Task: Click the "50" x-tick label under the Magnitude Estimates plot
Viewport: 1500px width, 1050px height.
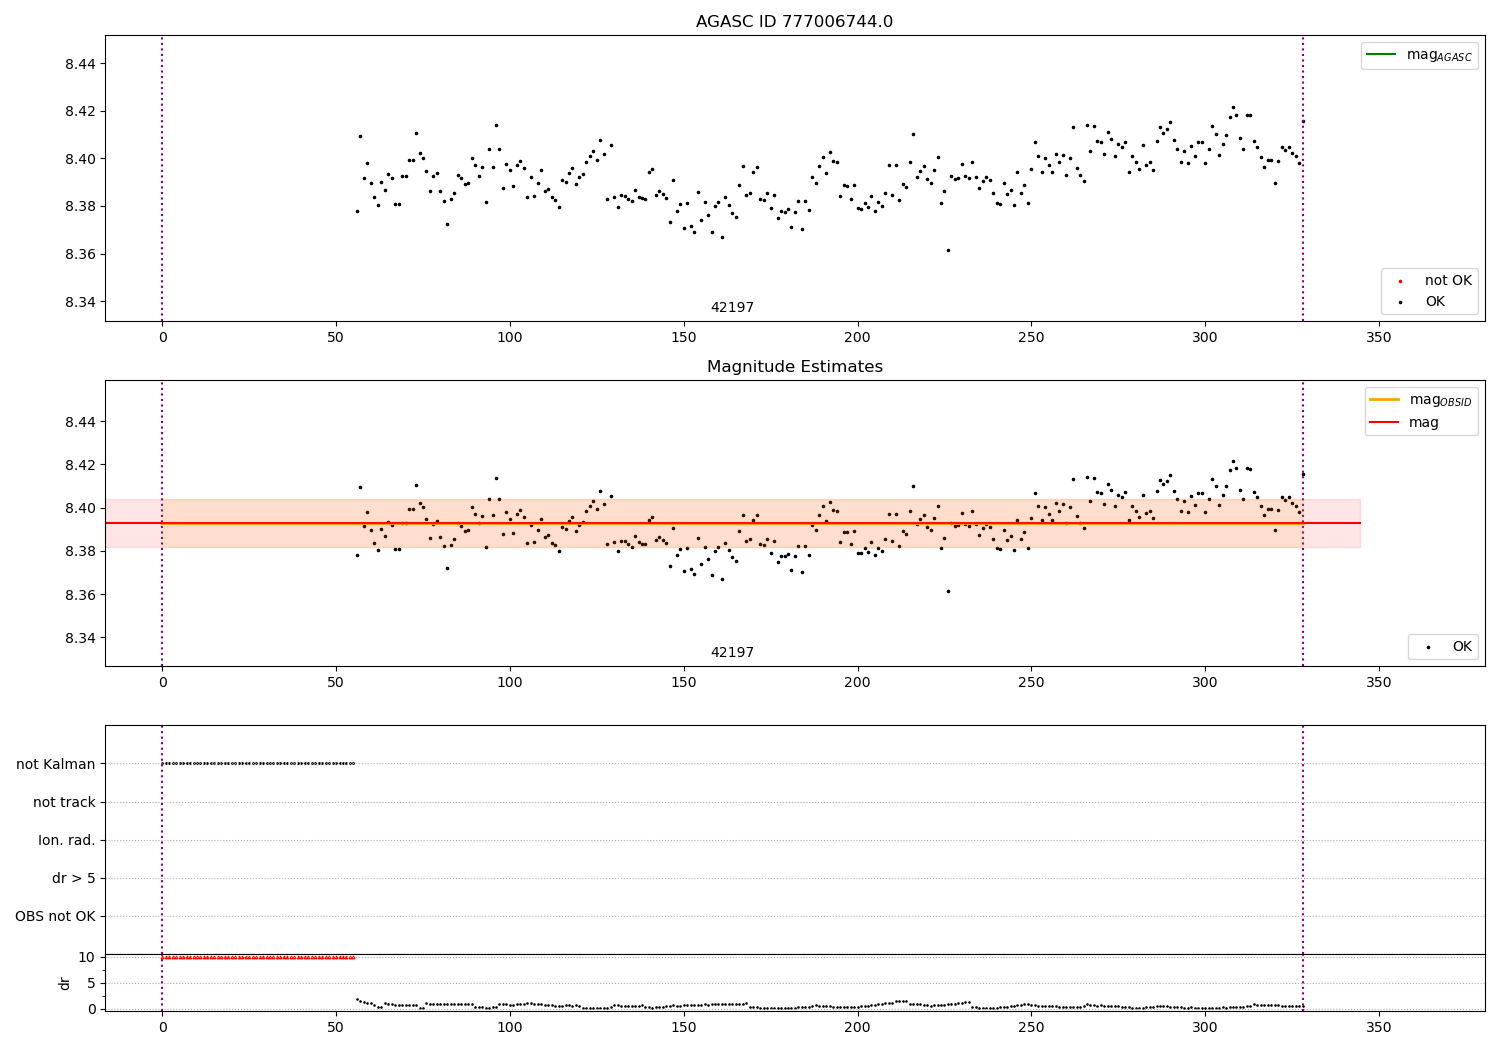Action: 336,683
